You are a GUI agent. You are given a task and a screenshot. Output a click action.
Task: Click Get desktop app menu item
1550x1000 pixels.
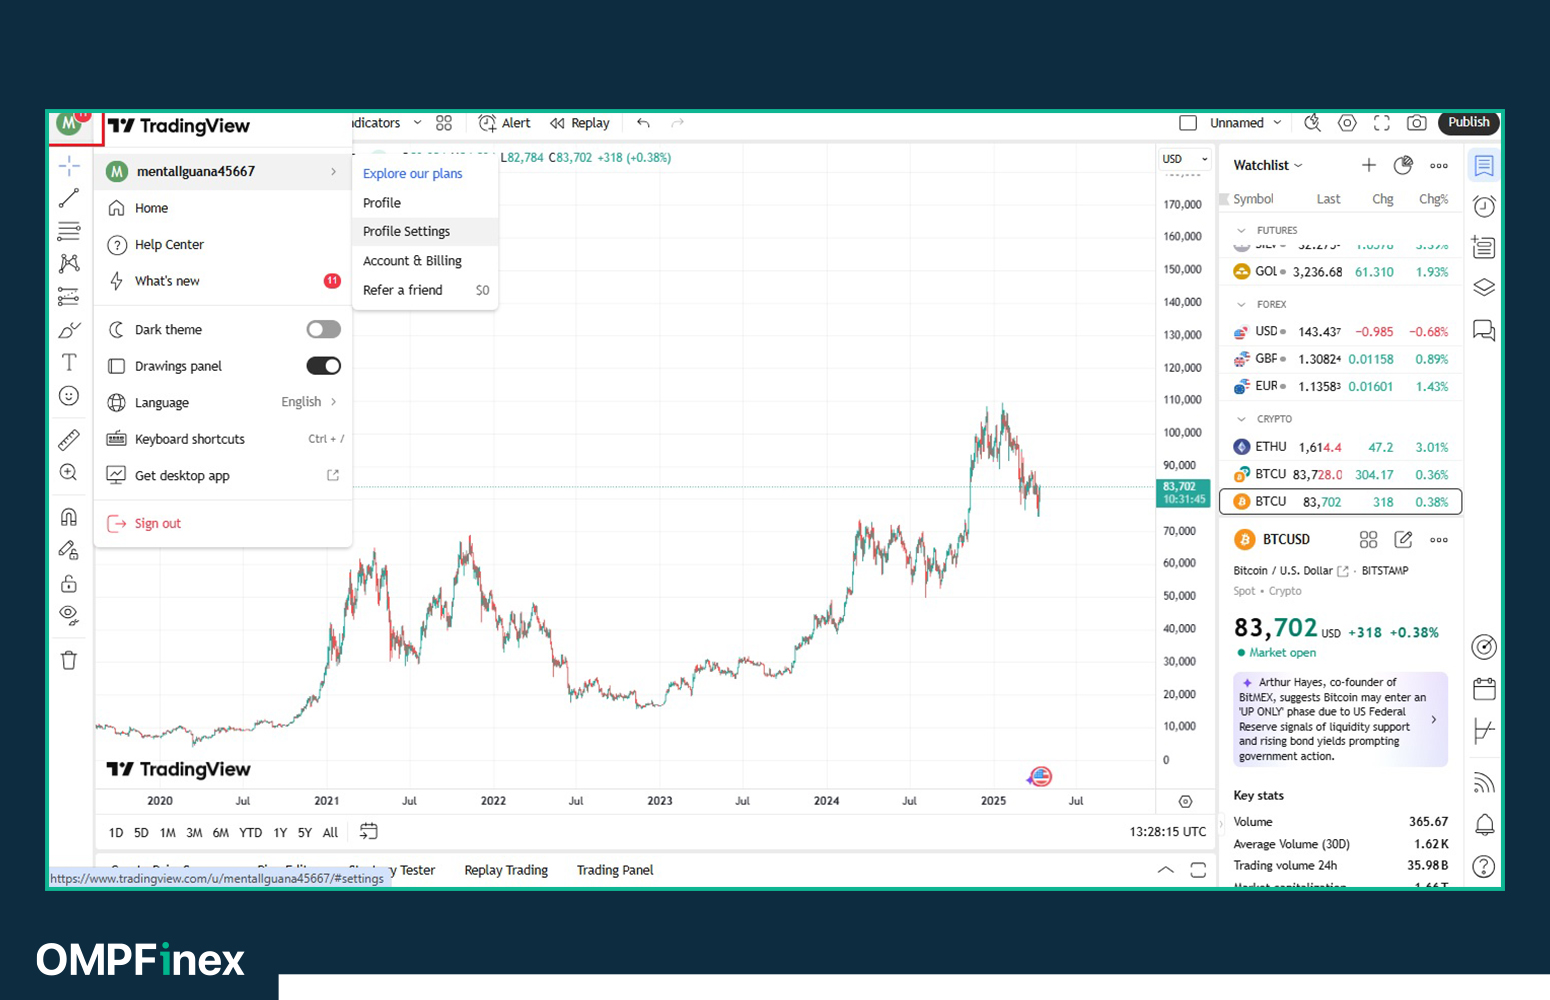pyautogui.click(x=223, y=476)
